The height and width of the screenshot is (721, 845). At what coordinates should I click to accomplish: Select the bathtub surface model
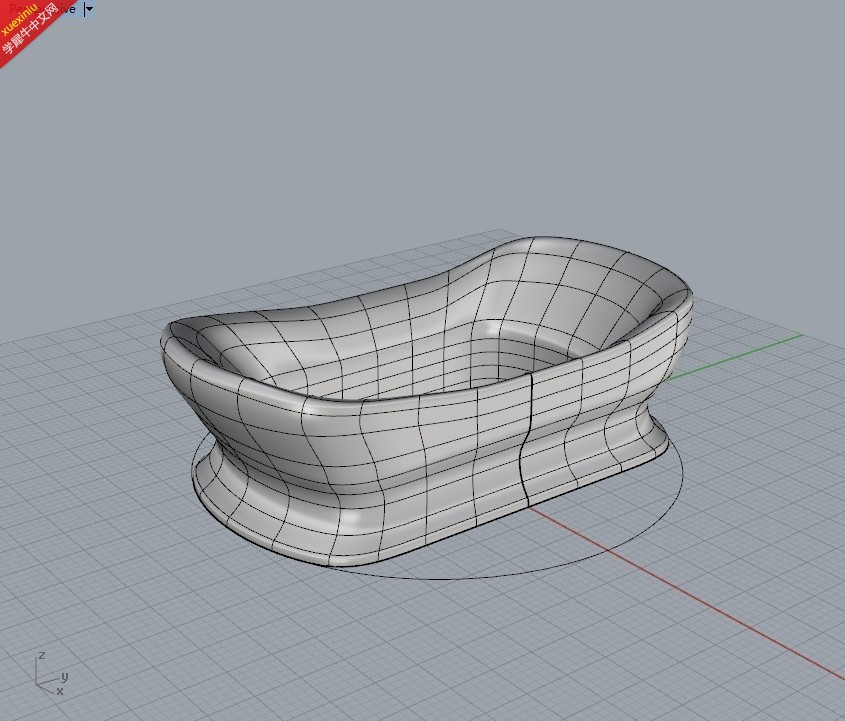[426, 401]
